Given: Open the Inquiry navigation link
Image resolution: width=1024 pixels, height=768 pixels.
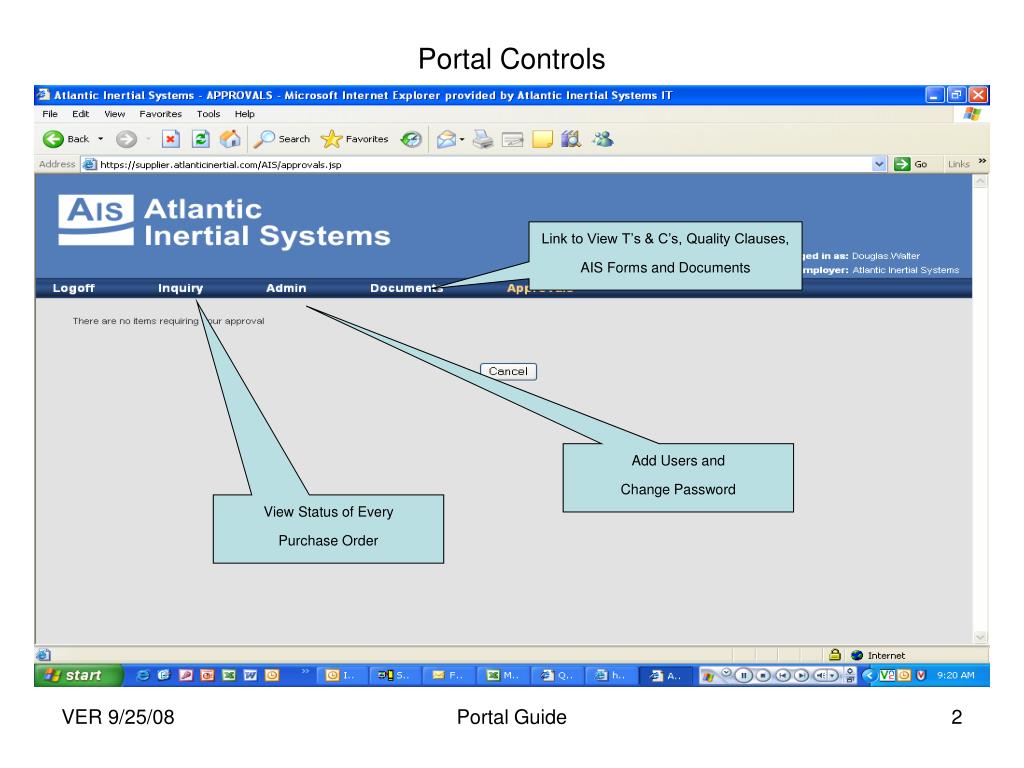Looking at the screenshot, I should tap(180, 288).
